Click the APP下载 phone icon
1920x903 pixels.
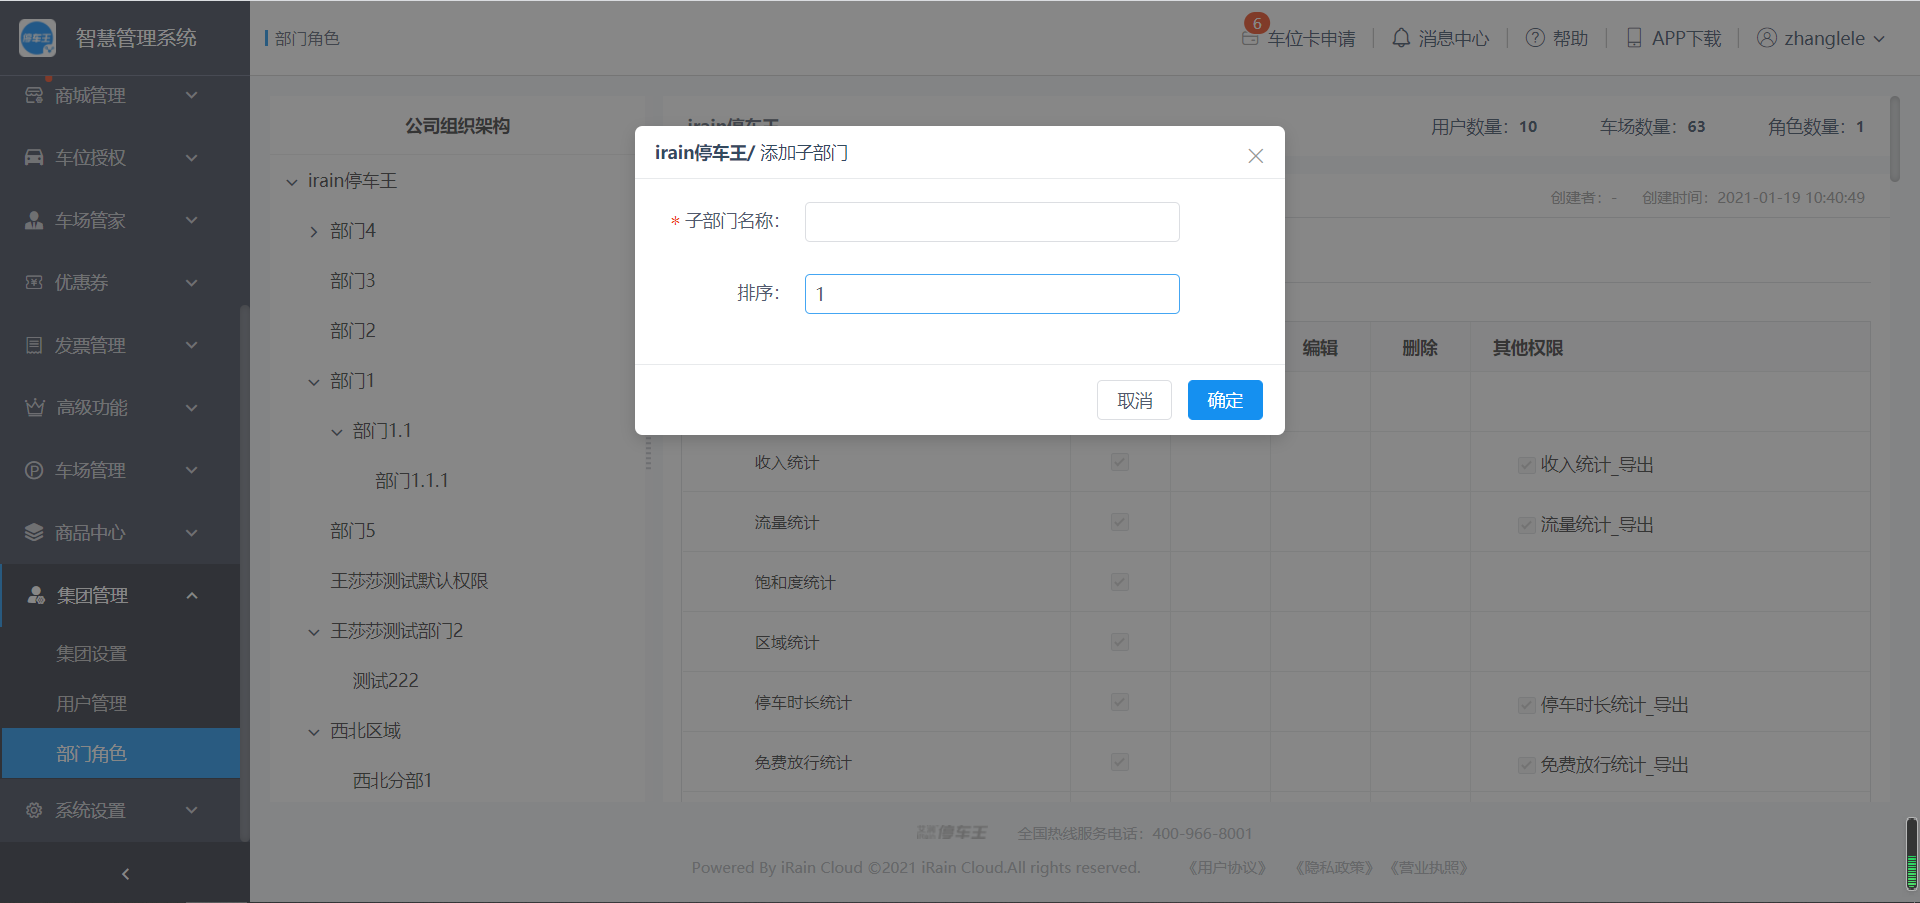click(1634, 38)
